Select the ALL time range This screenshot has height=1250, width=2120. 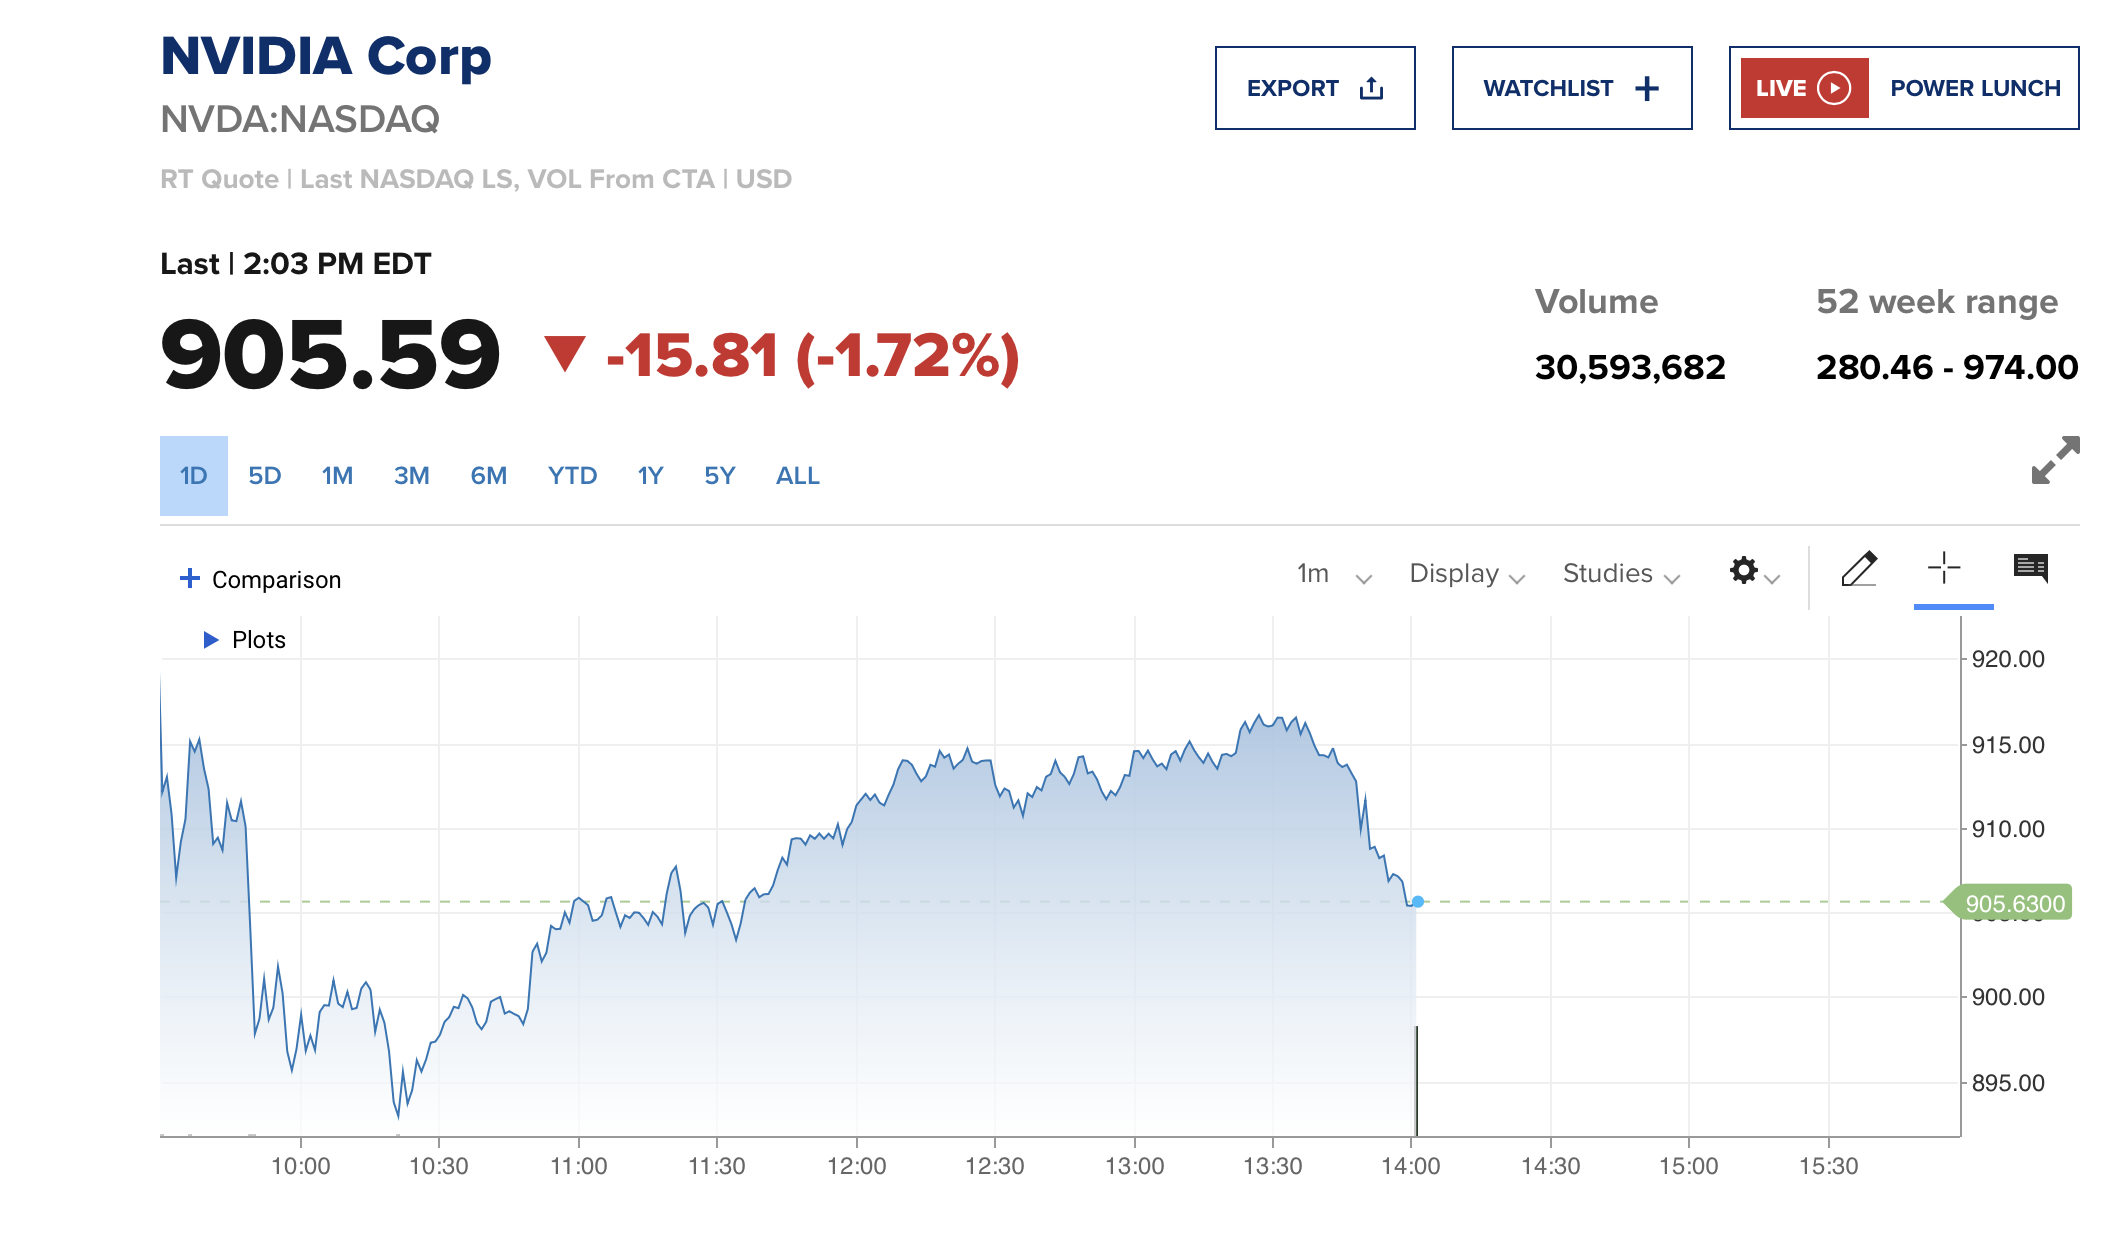798,476
